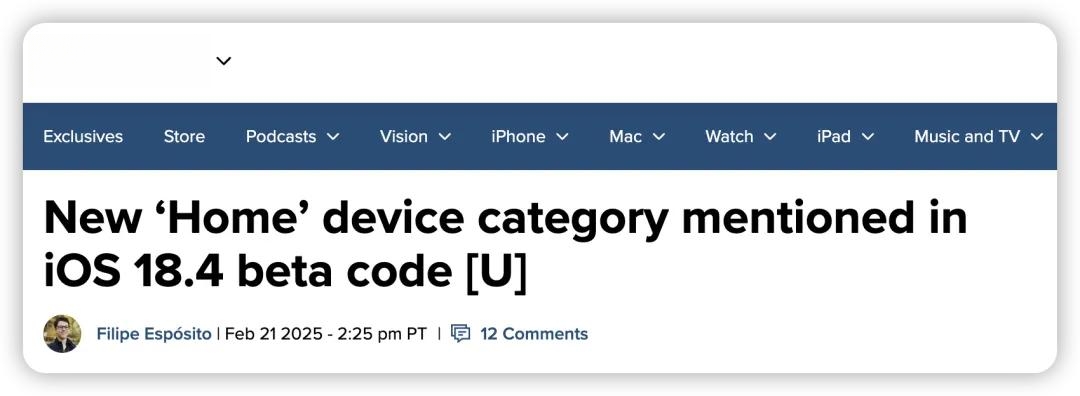This screenshot has height=396, width=1080.
Task: Open Filipe Espósito author link
Action: pos(154,334)
